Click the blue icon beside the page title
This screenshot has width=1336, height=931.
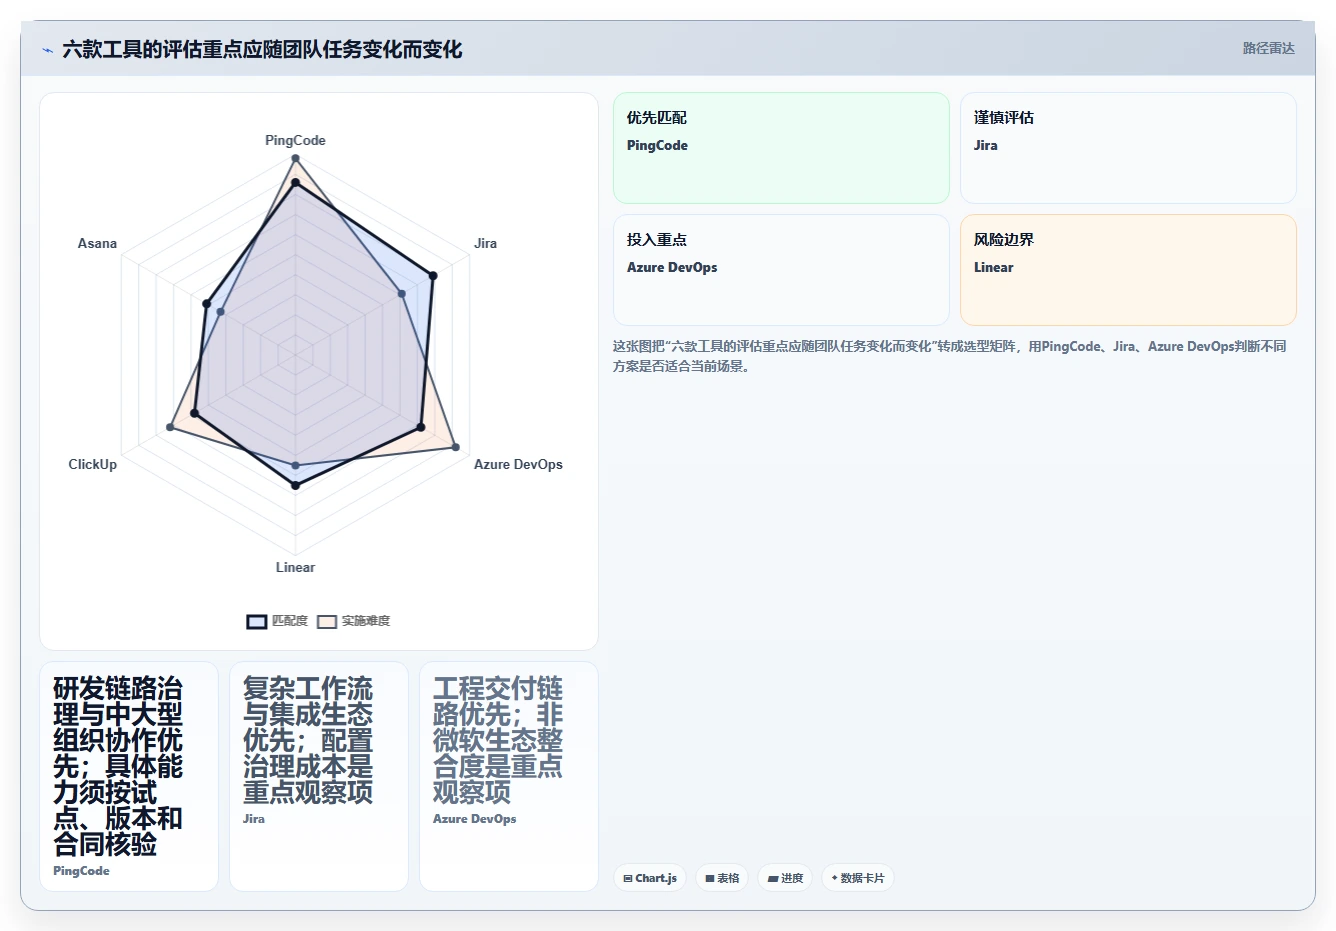47,50
